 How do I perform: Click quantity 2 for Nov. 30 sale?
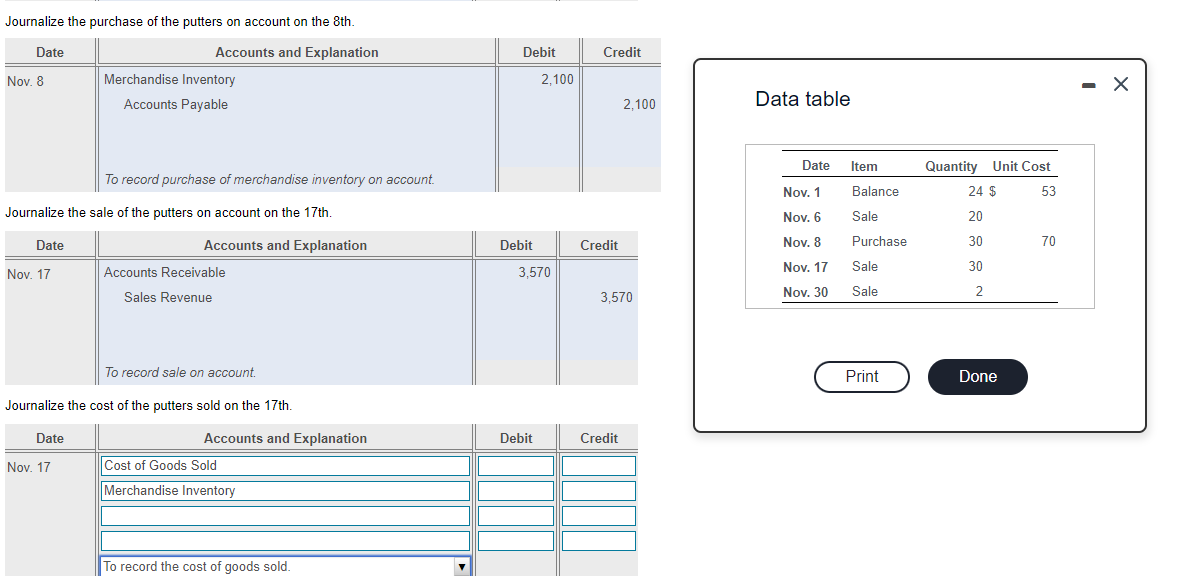pos(980,291)
